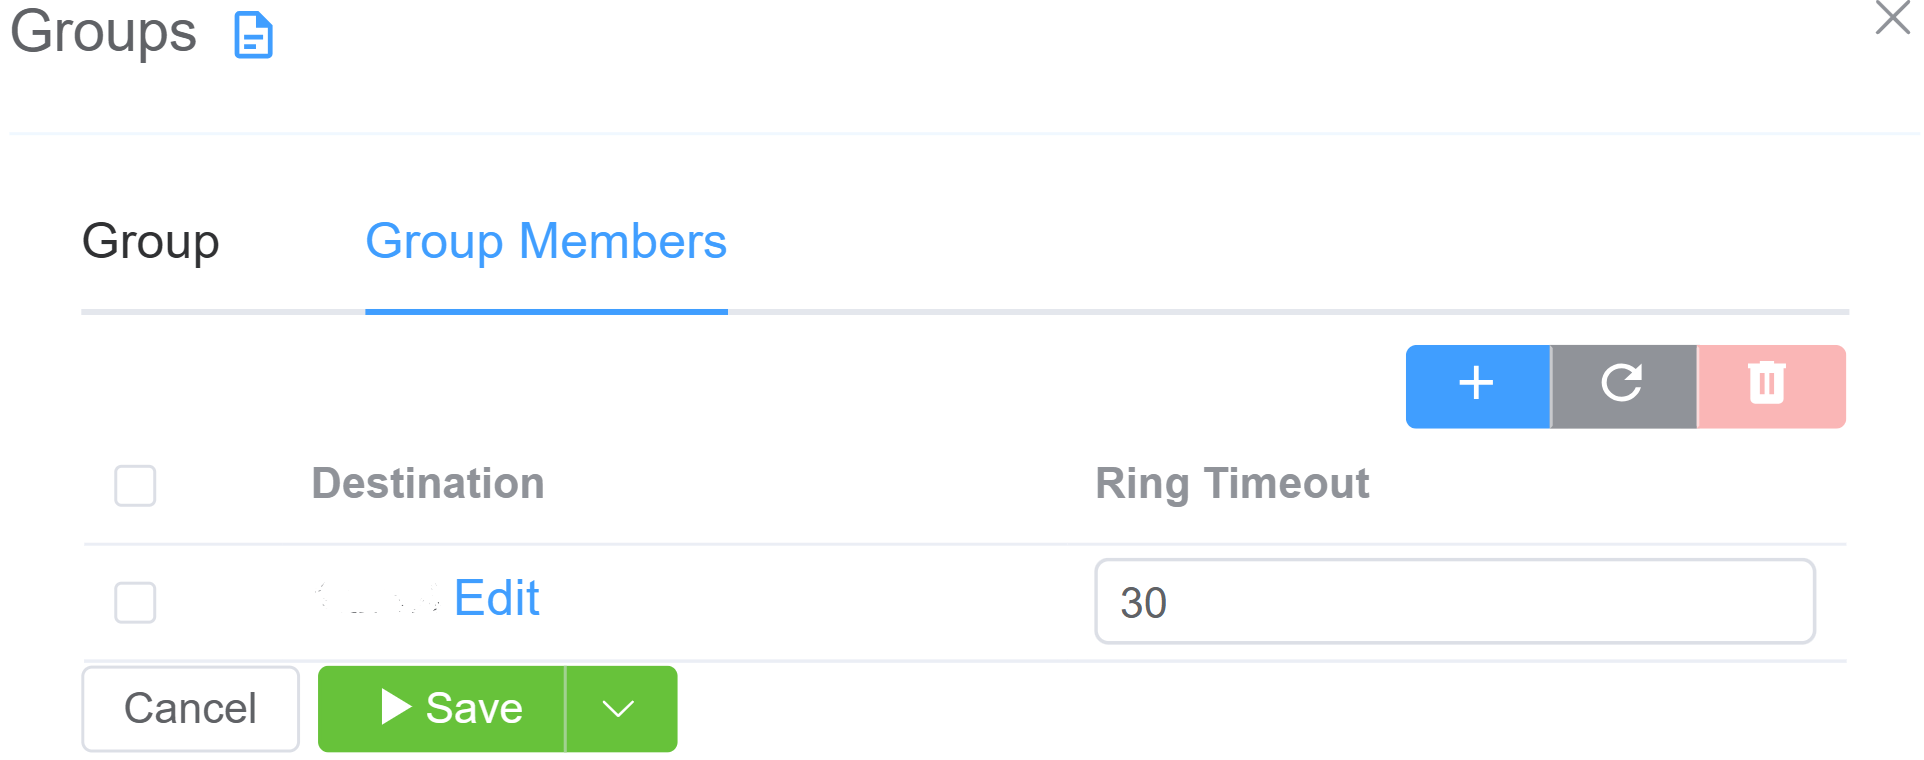Viewport: 1924px width, 760px height.
Task: Click the Ring Timeout column header
Action: (x=1232, y=484)
